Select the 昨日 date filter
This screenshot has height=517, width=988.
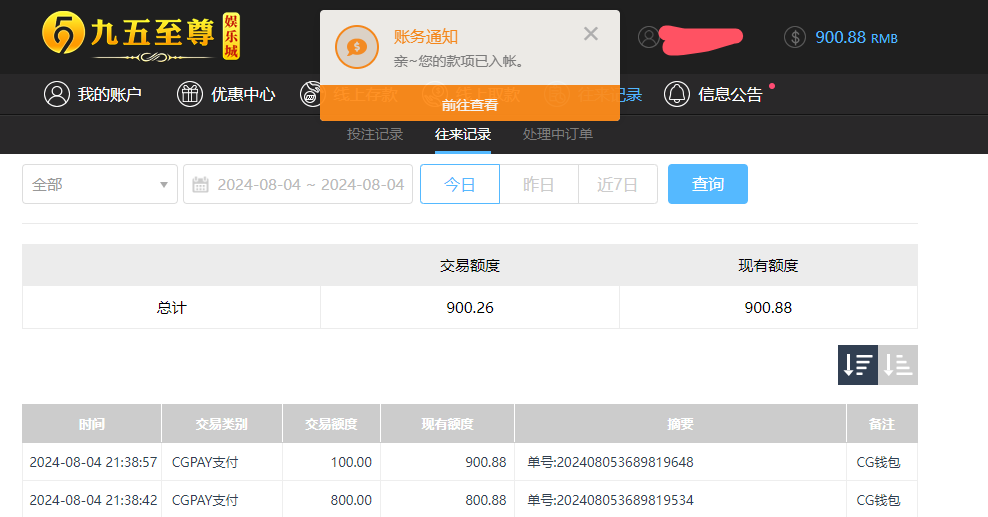point(539,184)
